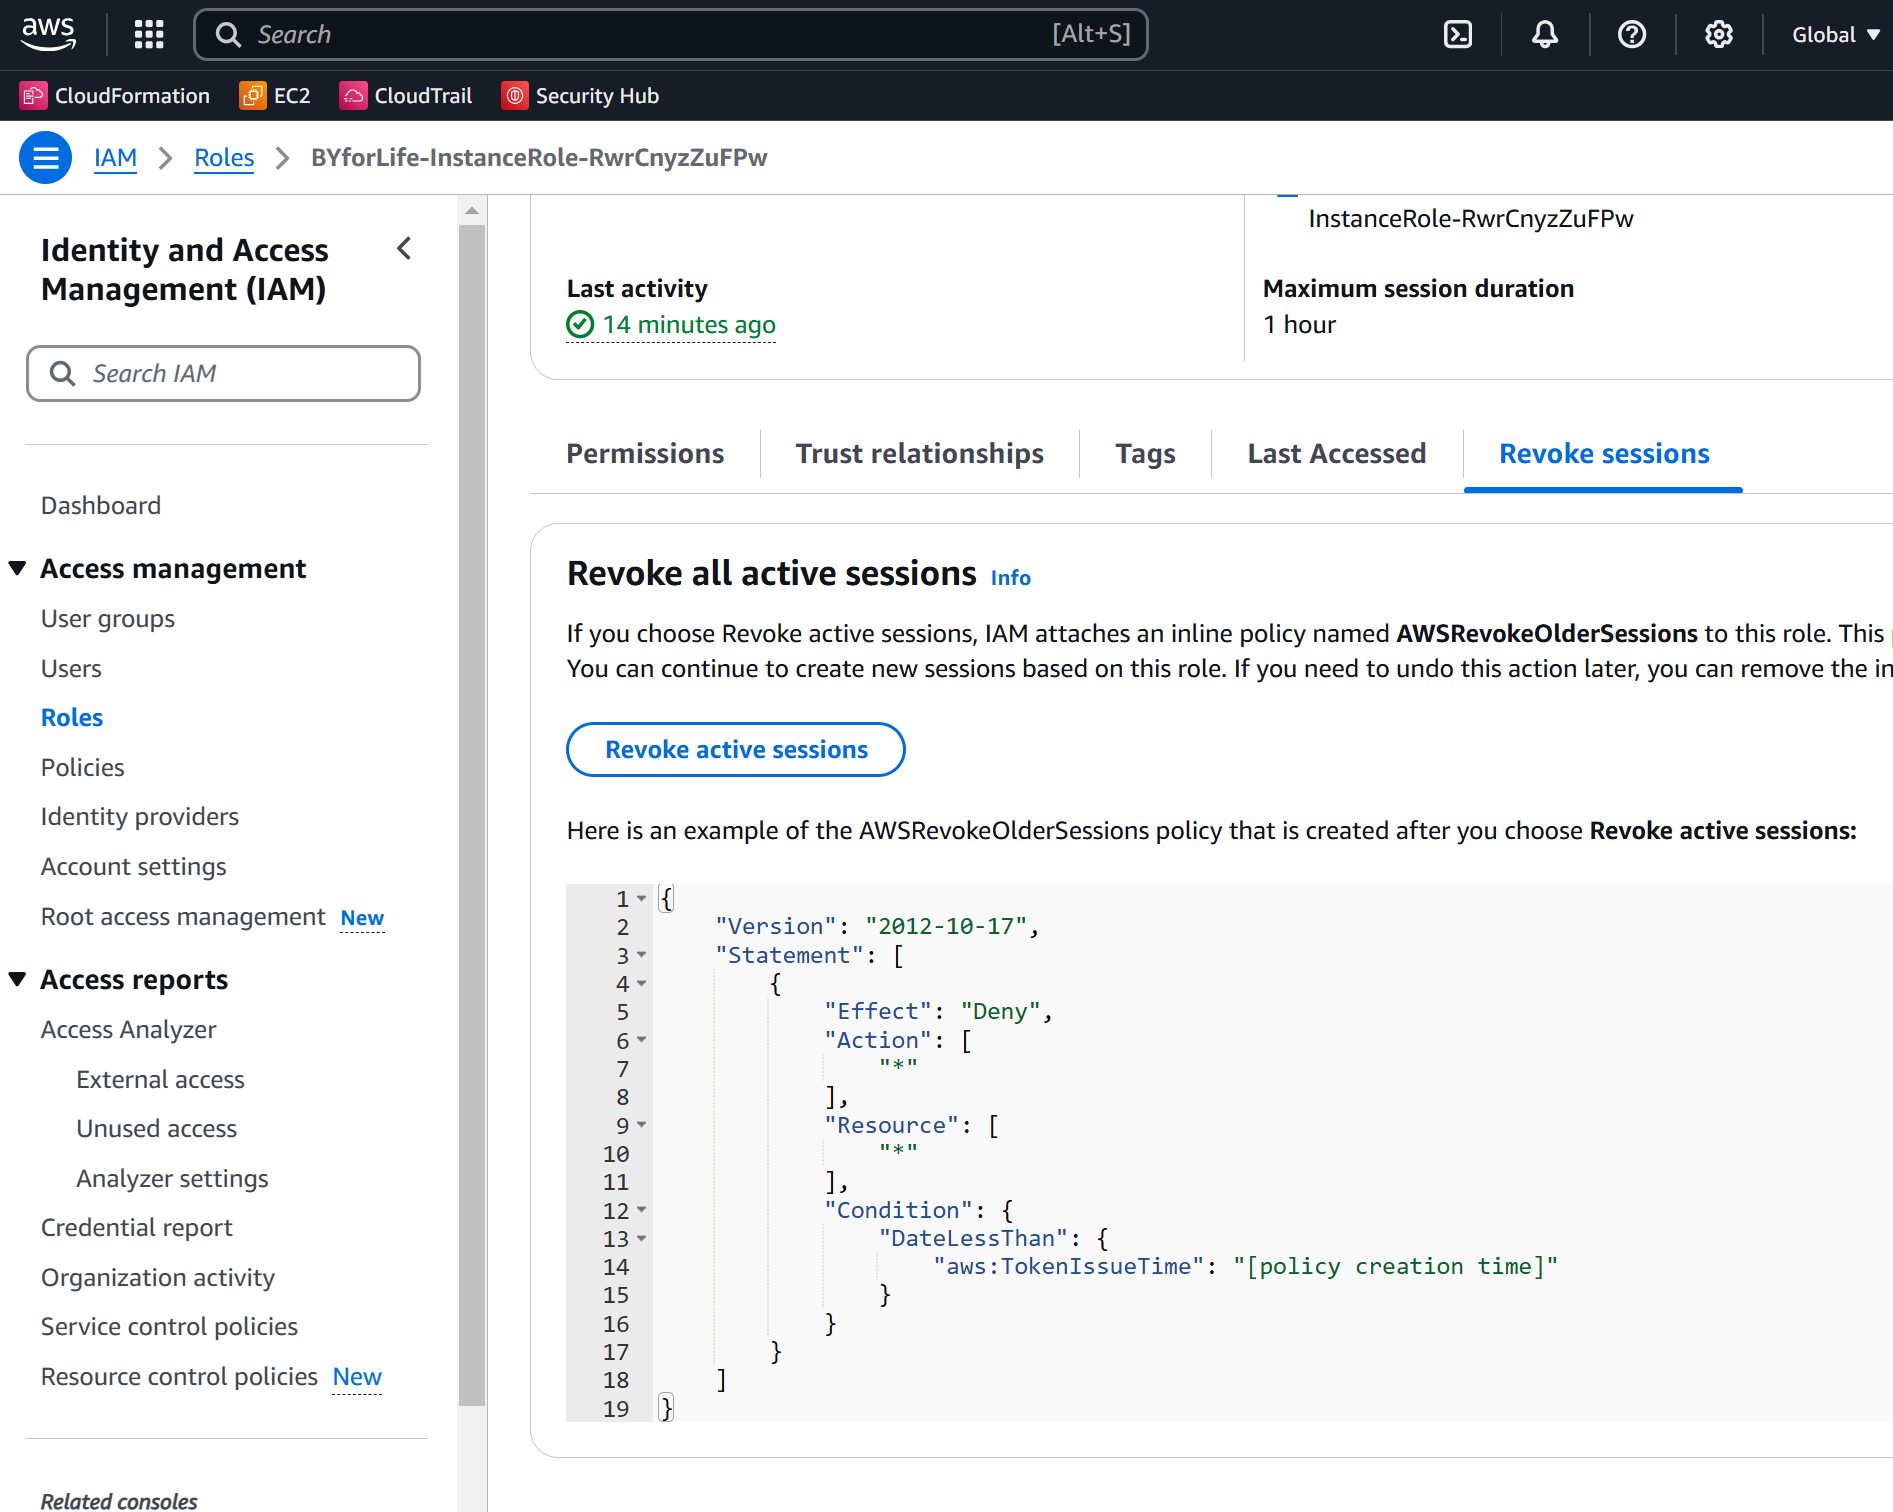Open External access in the sidebar

coord(161,1080)
